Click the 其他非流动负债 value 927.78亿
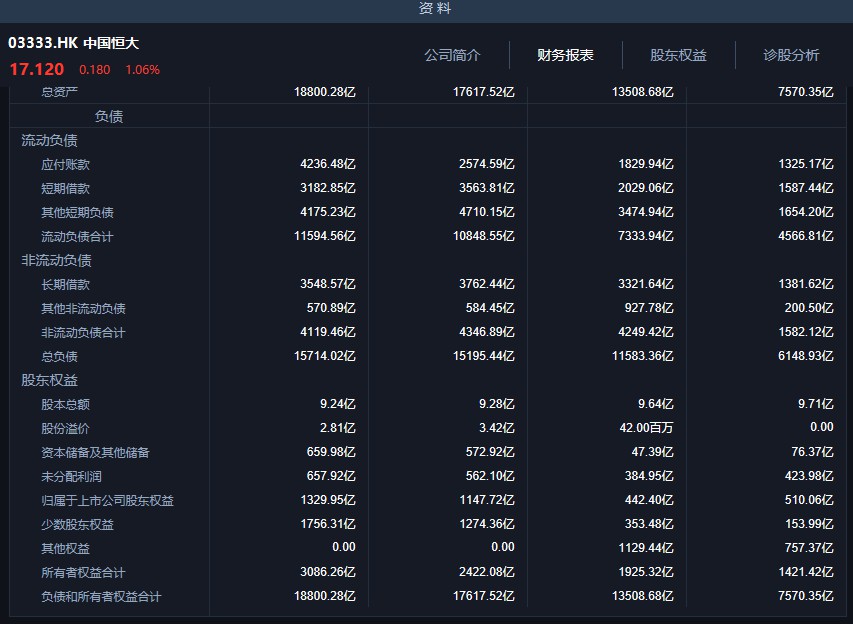This screenshot has width=853, height=624. click(649, 307)
